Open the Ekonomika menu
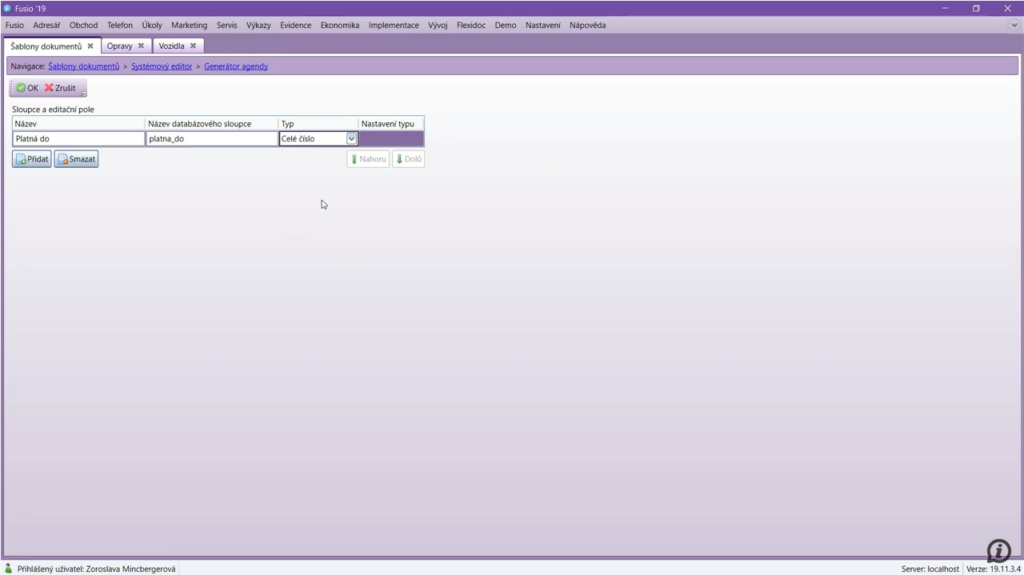 tap(339, 25)
